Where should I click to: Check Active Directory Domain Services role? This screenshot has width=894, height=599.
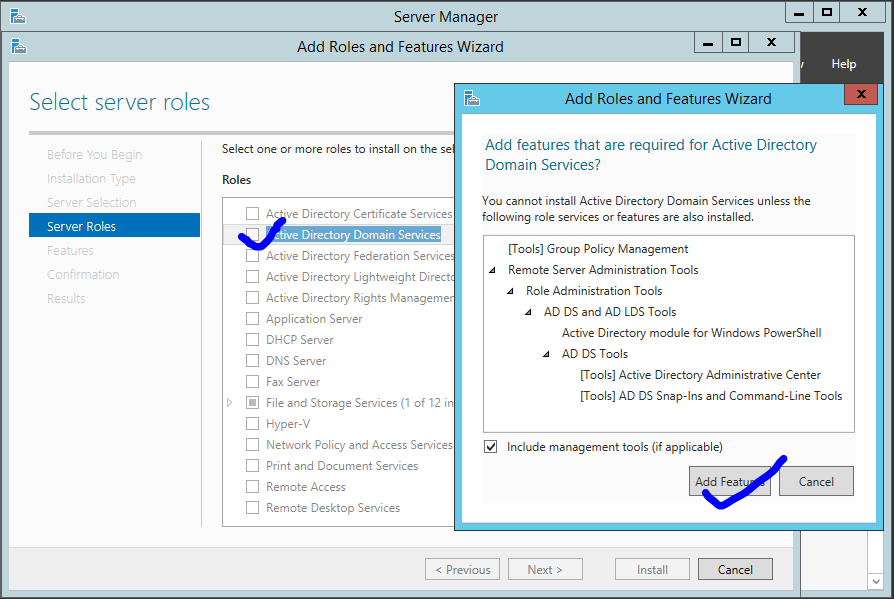(x=252, y=234)
